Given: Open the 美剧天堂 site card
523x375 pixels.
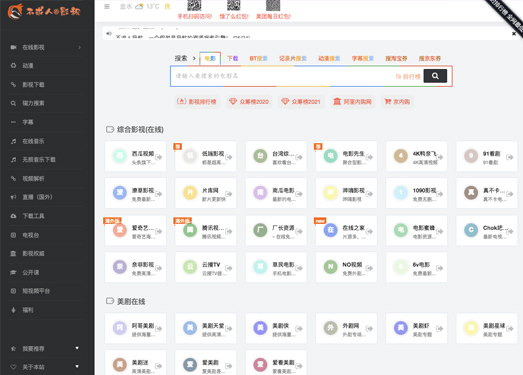Looking at the screenshot, I should pyautogui.click(x=206, y=328).
